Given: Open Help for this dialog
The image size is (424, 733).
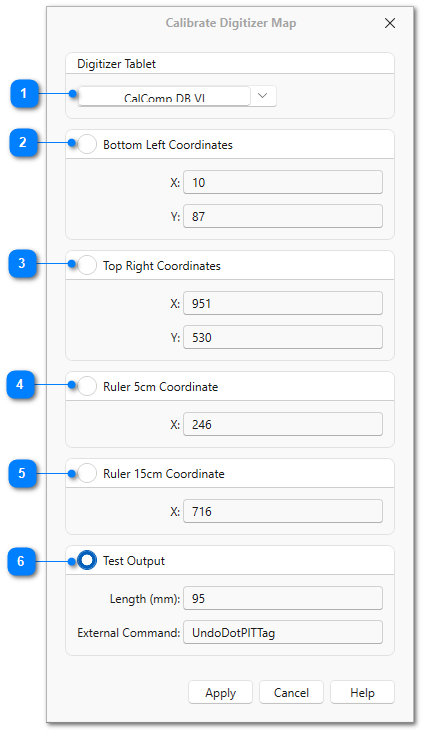Looking at the screenshot, I should [x=362, y=692].
